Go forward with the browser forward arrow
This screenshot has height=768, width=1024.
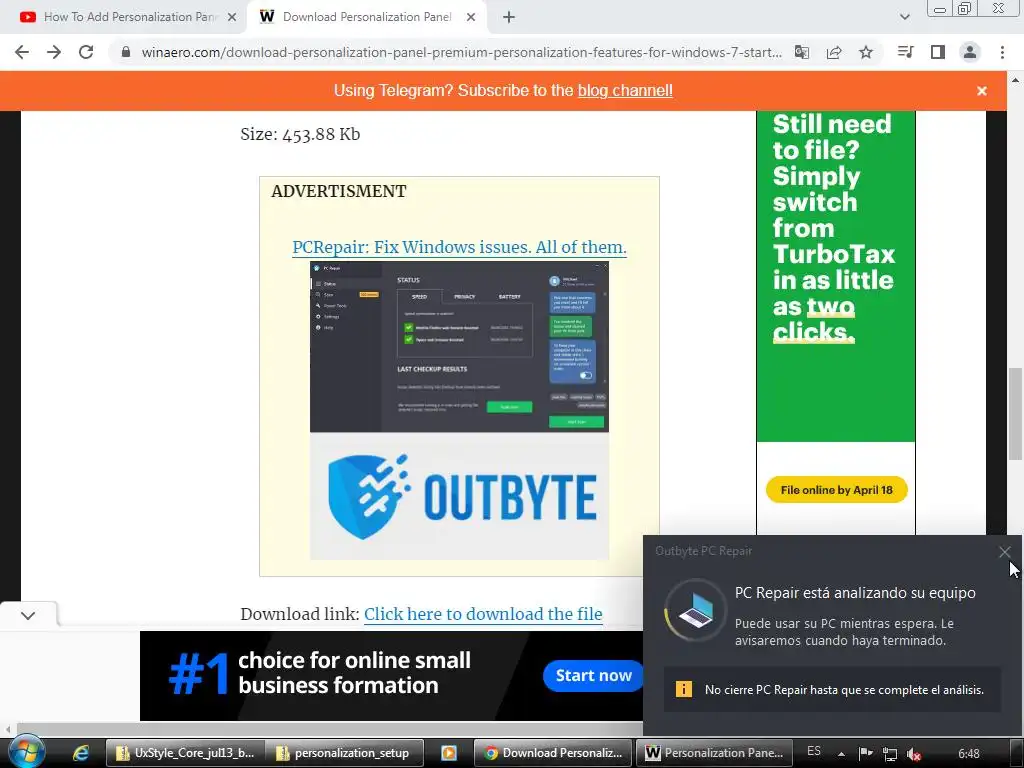(54, 52)
